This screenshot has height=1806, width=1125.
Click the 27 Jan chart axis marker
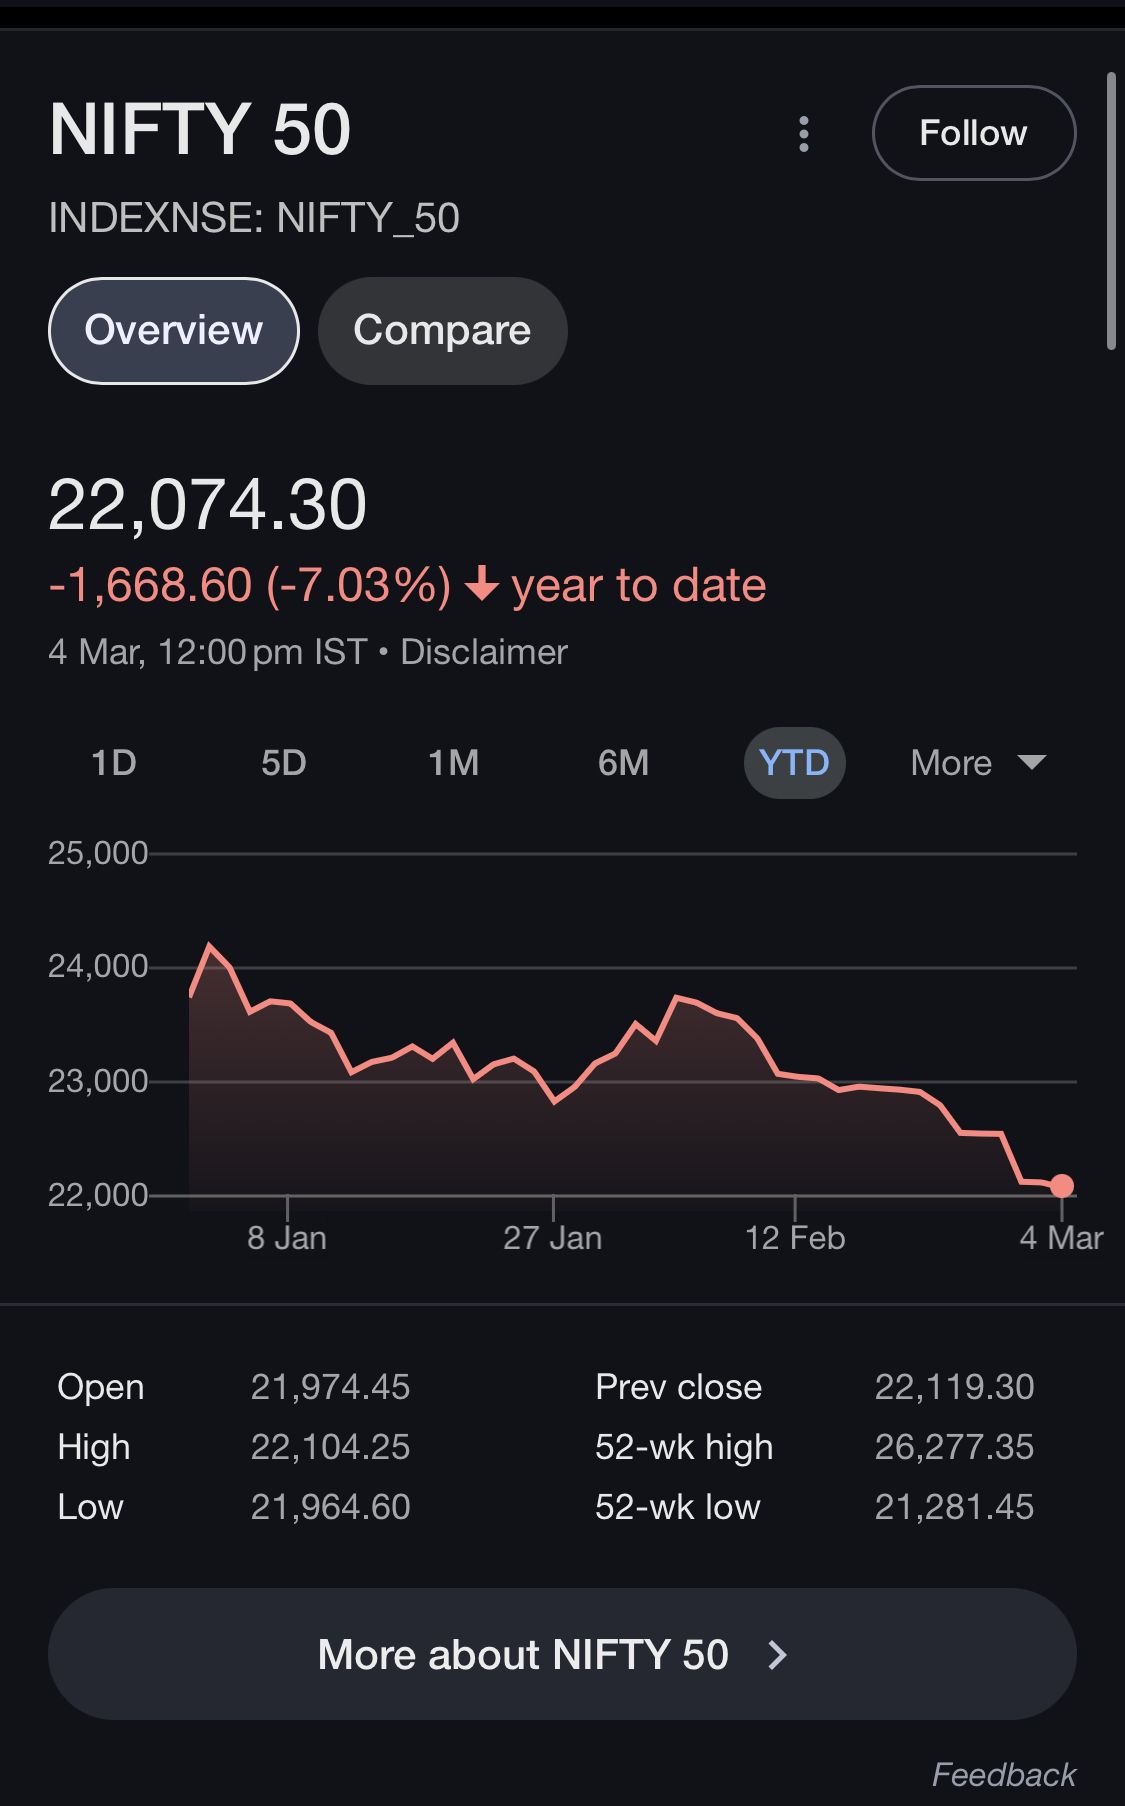(552, 1237)
